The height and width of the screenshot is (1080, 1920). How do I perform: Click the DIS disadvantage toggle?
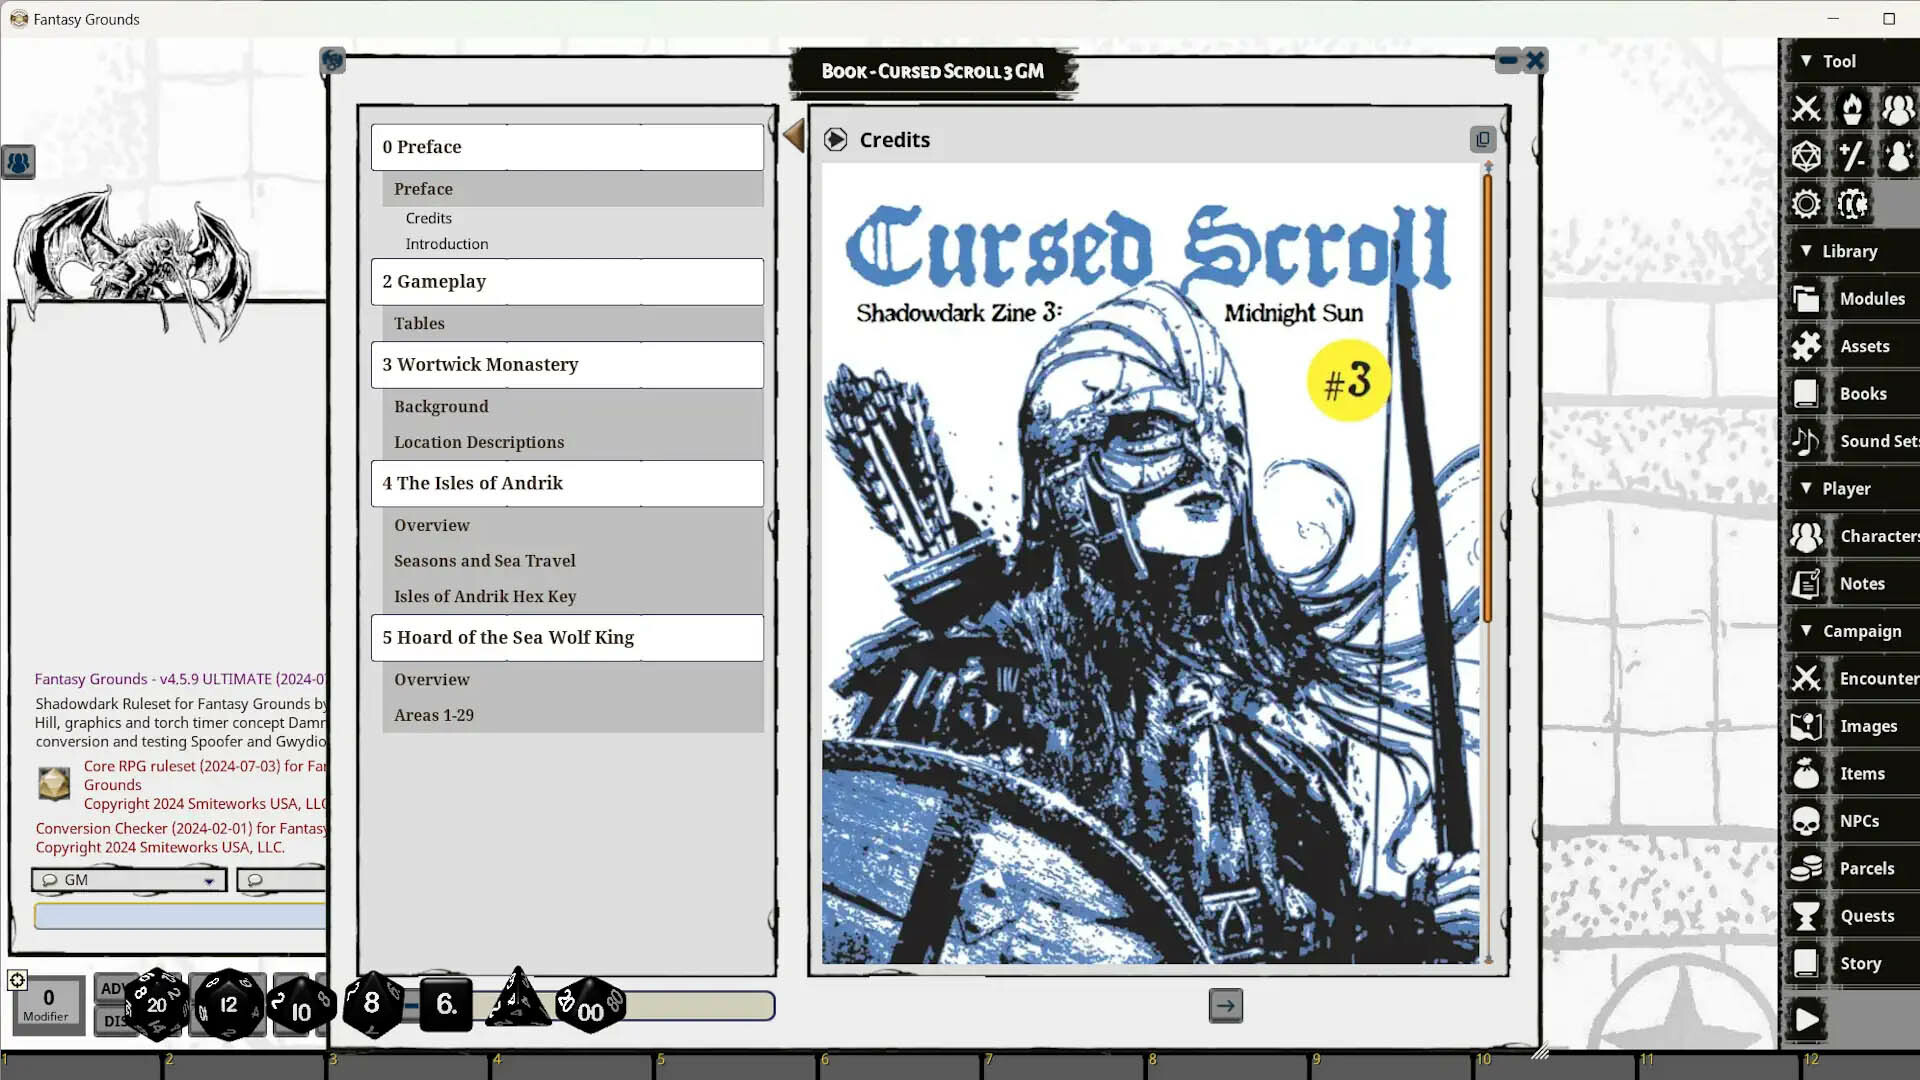(x=112, y=1021)
